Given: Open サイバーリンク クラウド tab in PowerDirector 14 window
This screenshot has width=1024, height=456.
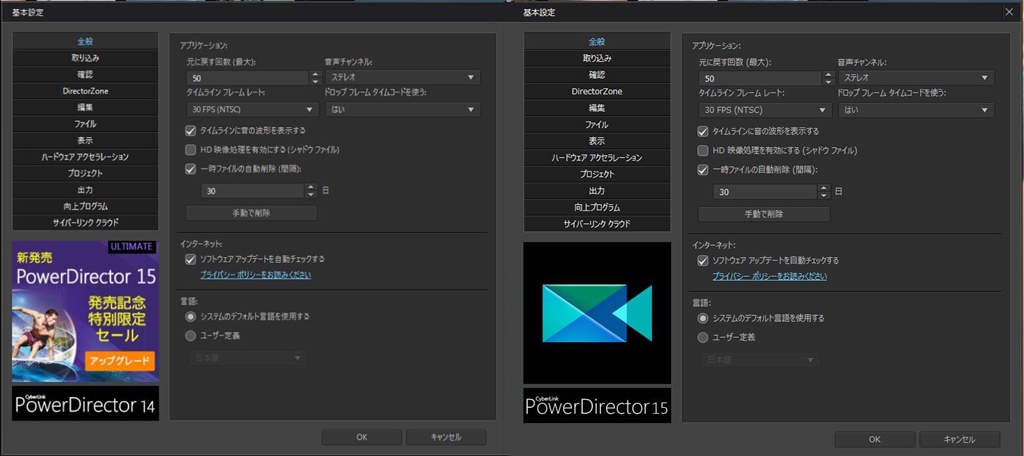Looking at the screenshot, I should (x=86, y=223).
